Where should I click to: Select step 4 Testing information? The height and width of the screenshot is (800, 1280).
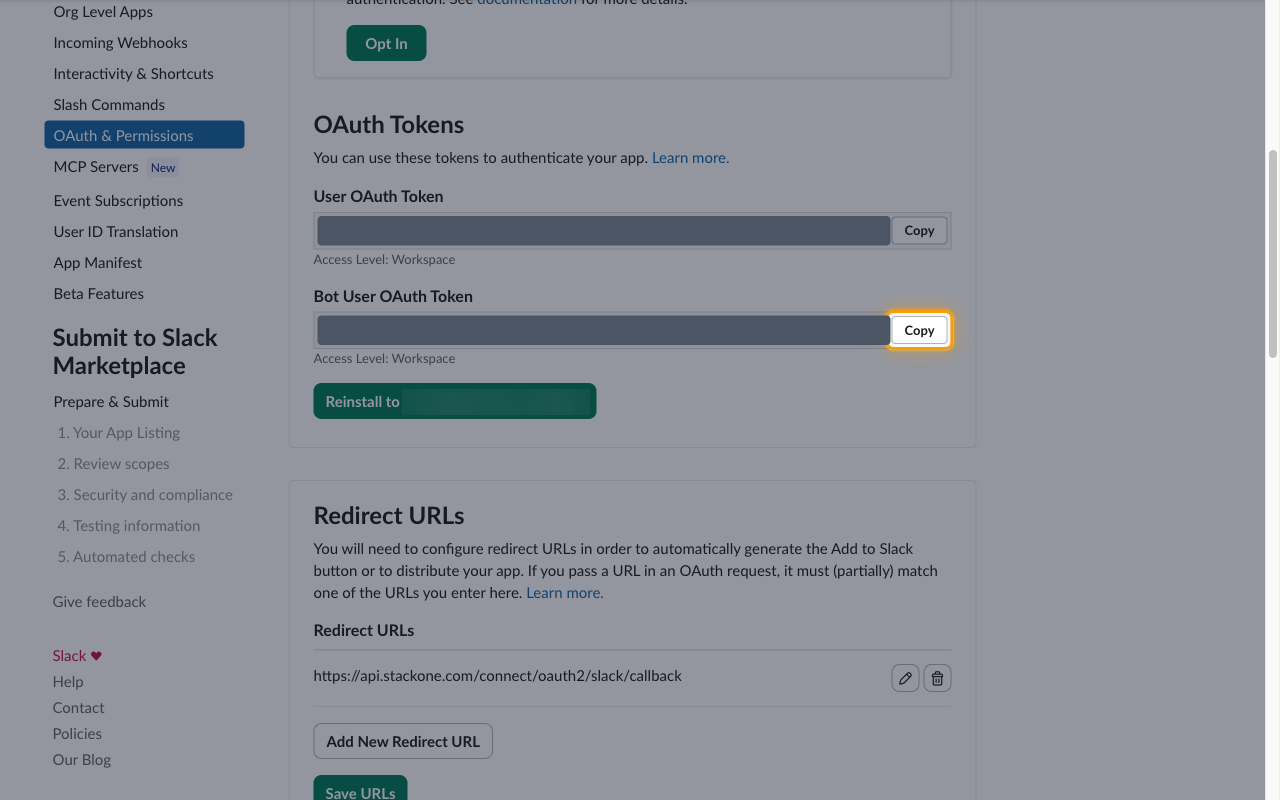[x=129, y=525]
